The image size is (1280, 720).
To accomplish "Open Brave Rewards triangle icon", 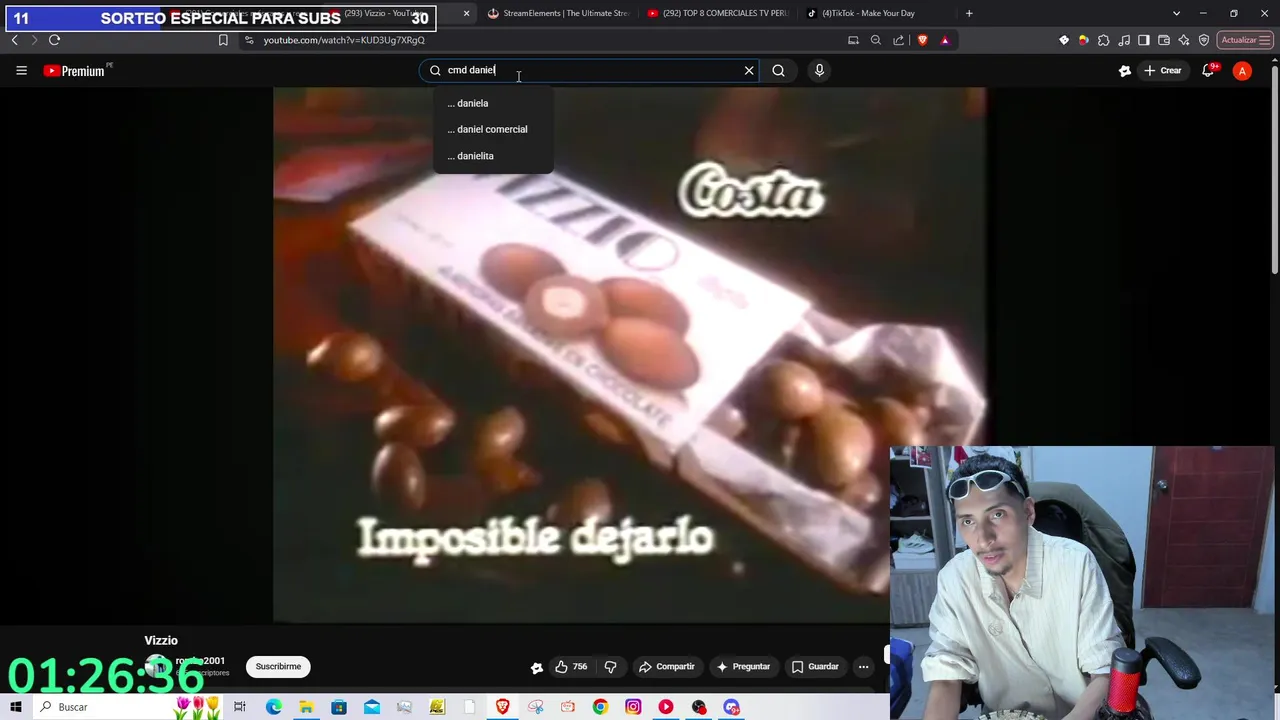I will (x=945, y=40).
